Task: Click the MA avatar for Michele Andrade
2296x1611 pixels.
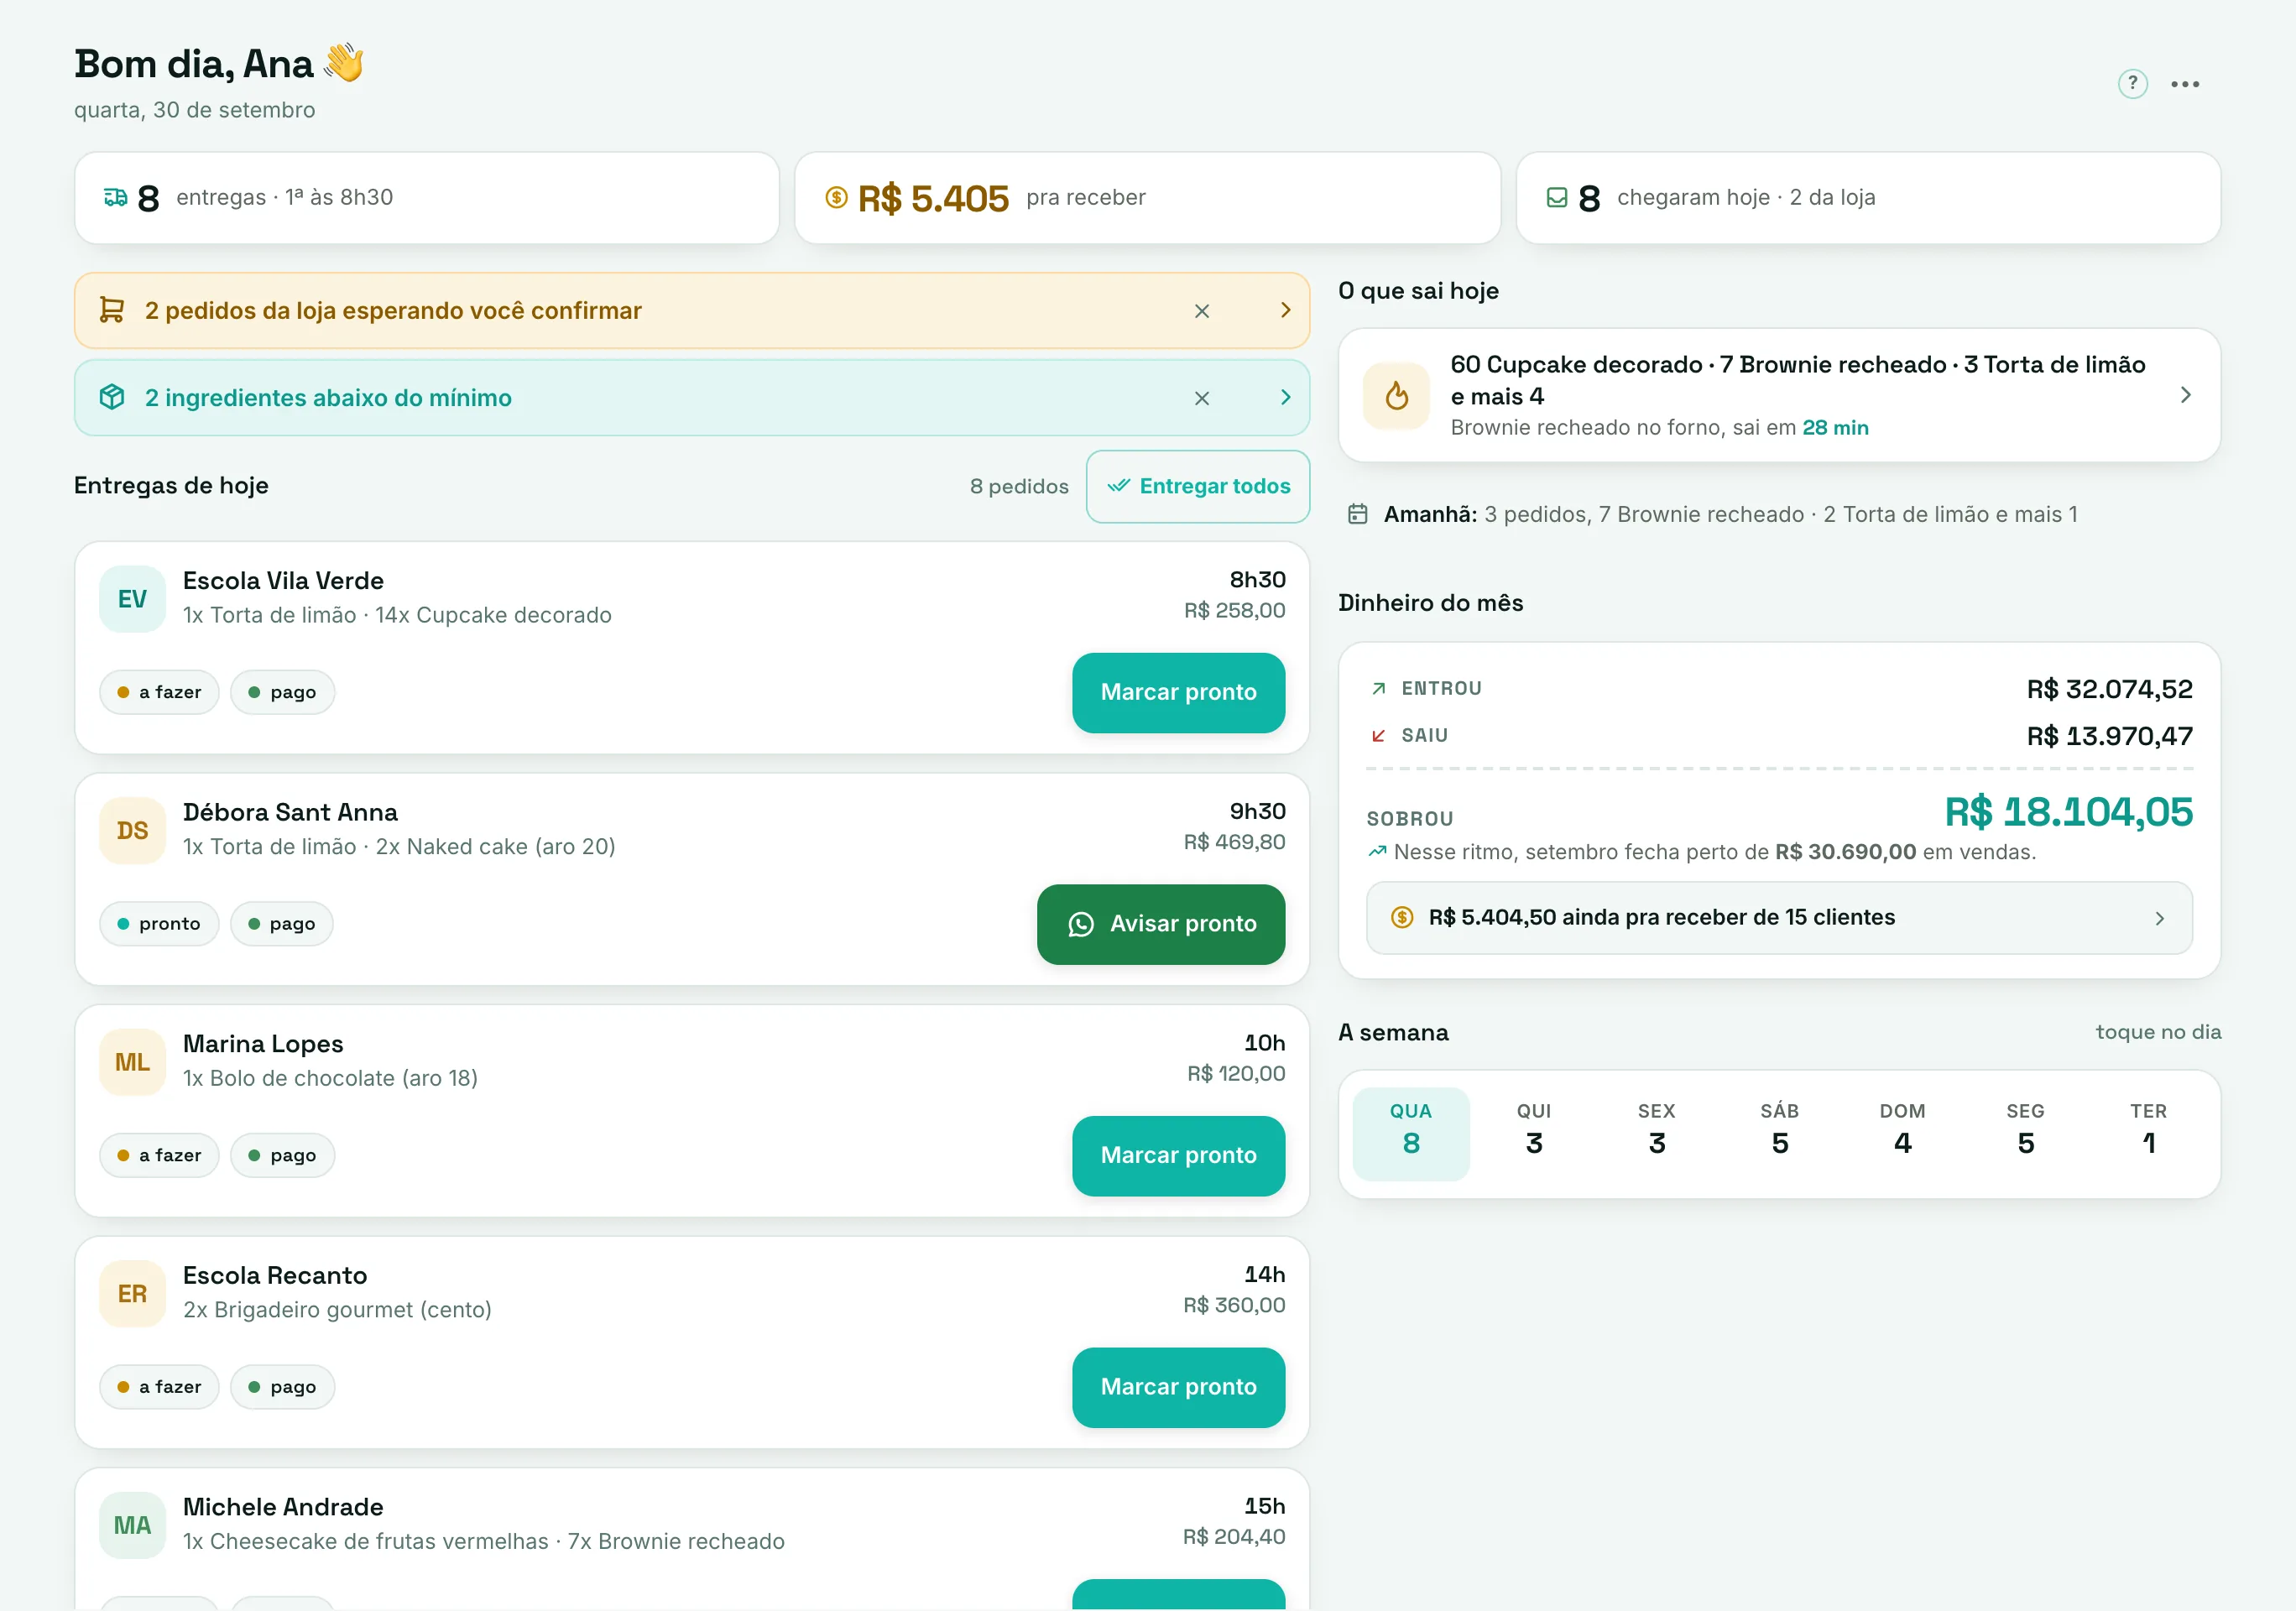Action: click(132, 1525)
